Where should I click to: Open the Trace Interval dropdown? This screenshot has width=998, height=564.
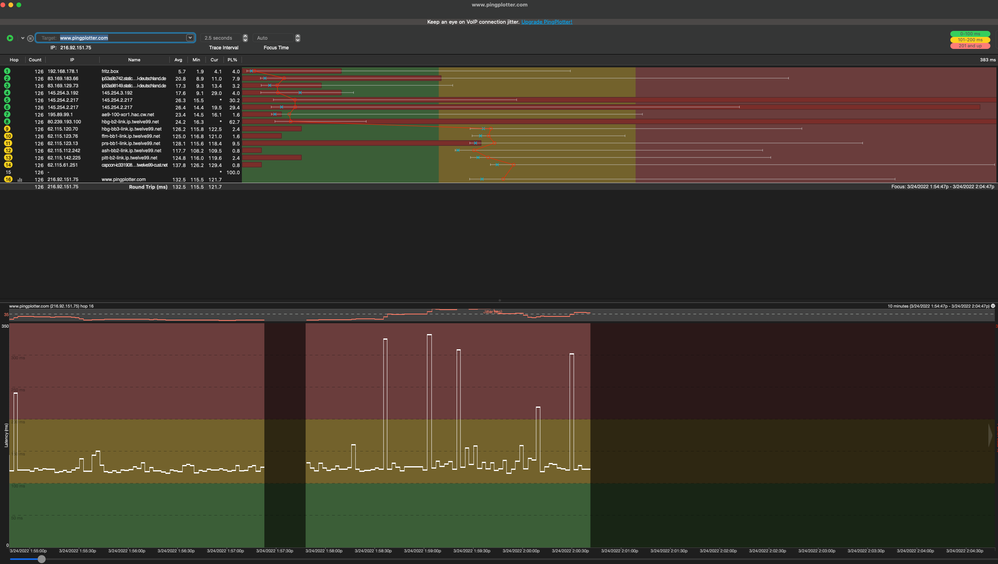pos(245,38)
